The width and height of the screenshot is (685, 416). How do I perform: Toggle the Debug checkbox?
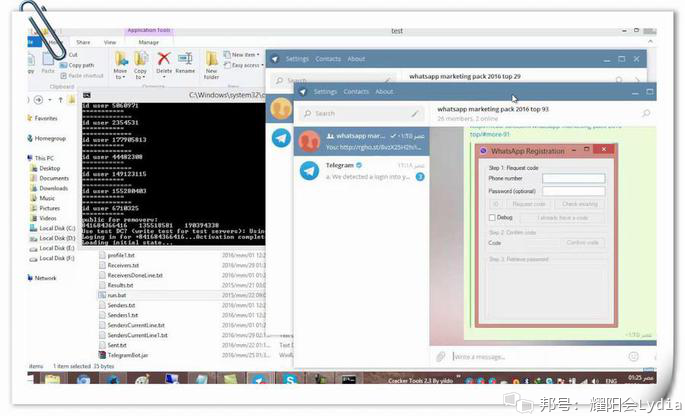(492, 218)
